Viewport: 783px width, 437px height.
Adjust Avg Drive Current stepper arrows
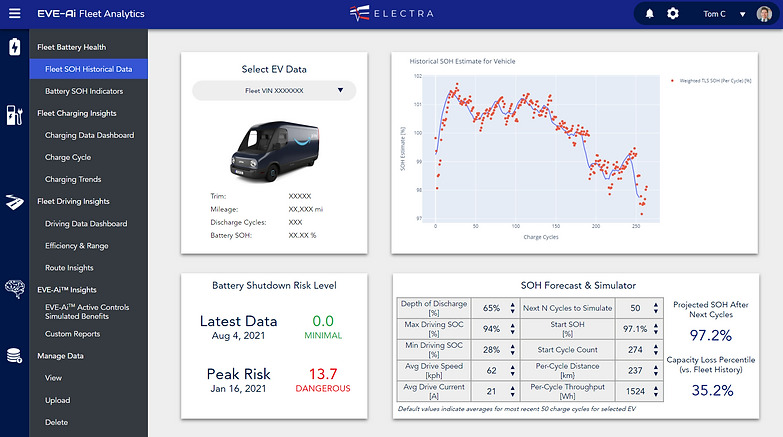click(512, 391)
